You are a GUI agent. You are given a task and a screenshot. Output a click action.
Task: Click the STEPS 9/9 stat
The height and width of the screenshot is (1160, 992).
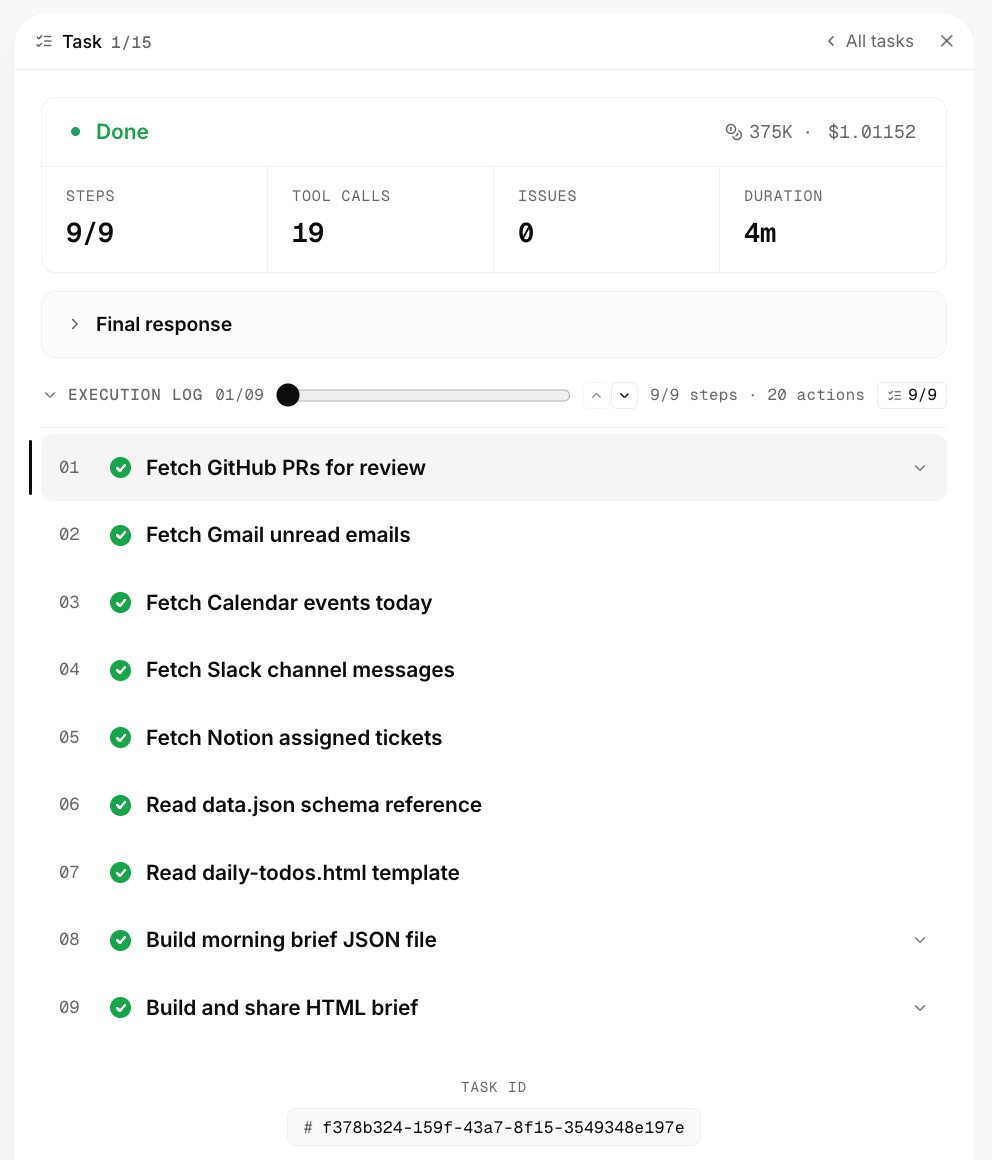(x=155, y=219)
